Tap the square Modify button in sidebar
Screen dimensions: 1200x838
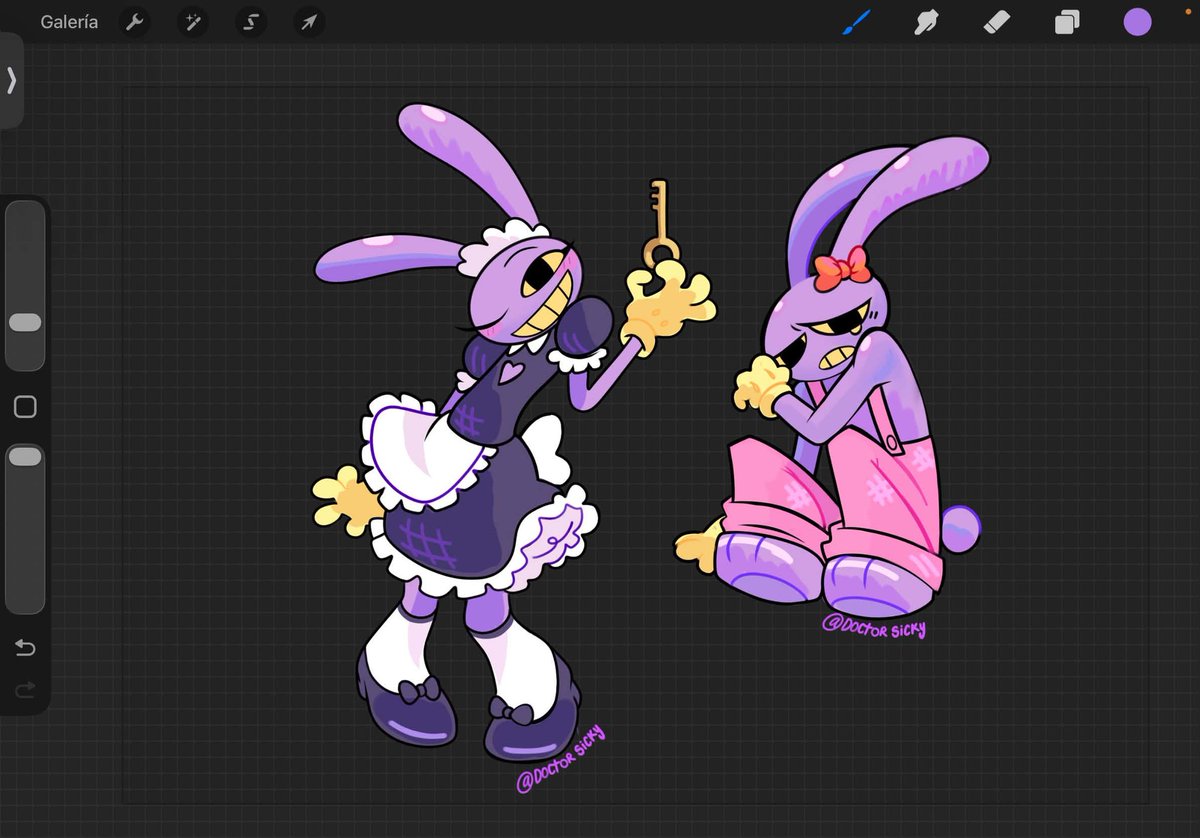pos(25,407)
